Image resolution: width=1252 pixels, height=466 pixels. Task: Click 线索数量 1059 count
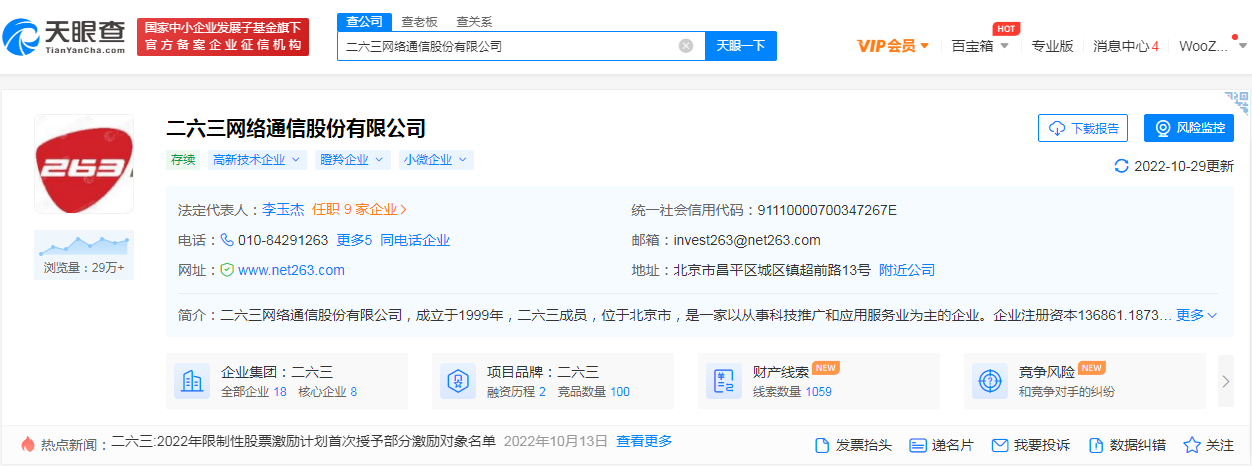coord(792,392)
